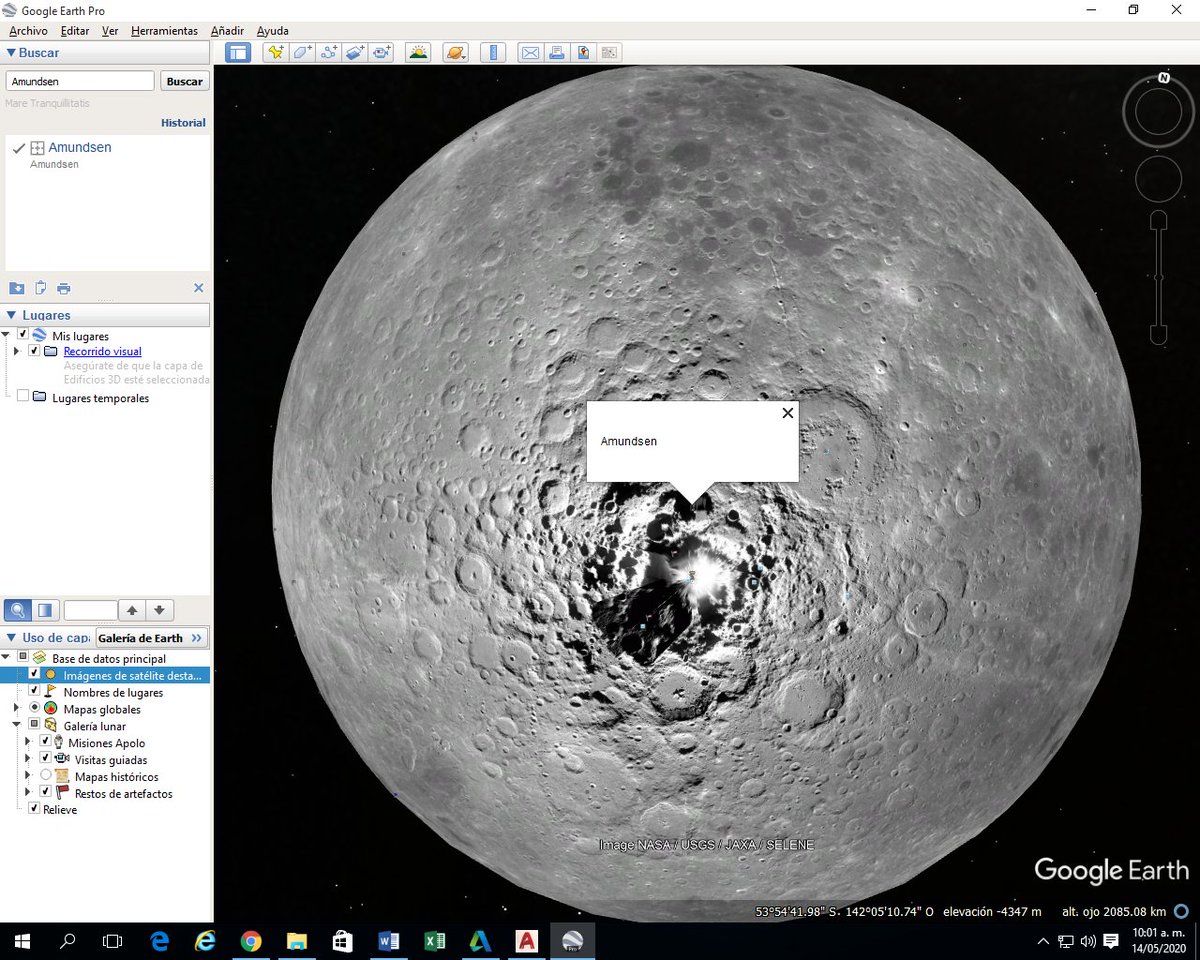The image size is (1200, 960).
Task: Click the Galería de Earth button
Action: tap(150, 638)
